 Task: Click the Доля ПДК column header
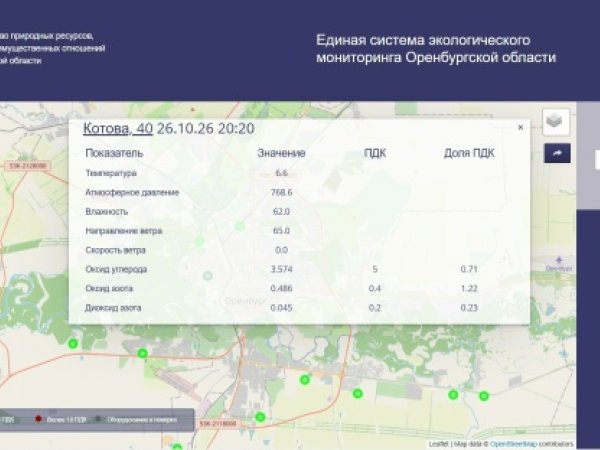click(x=469, y=153)
